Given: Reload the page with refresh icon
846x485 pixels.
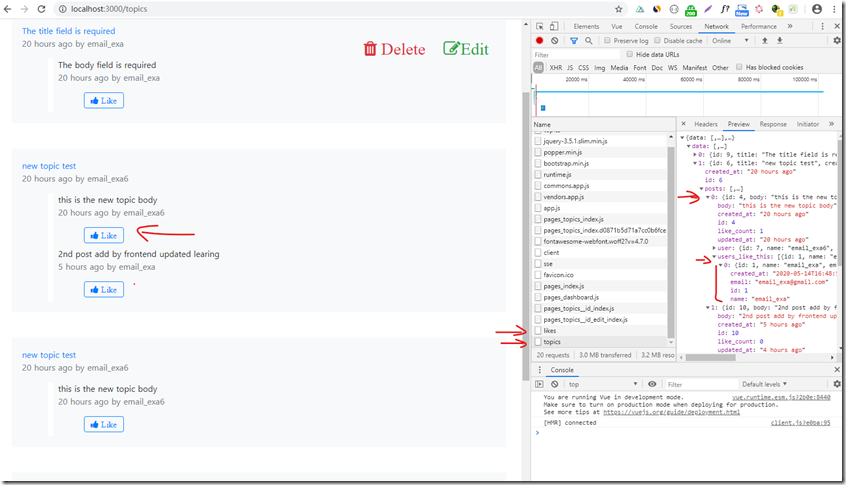Looking at the screenshot, I should 41,9.
